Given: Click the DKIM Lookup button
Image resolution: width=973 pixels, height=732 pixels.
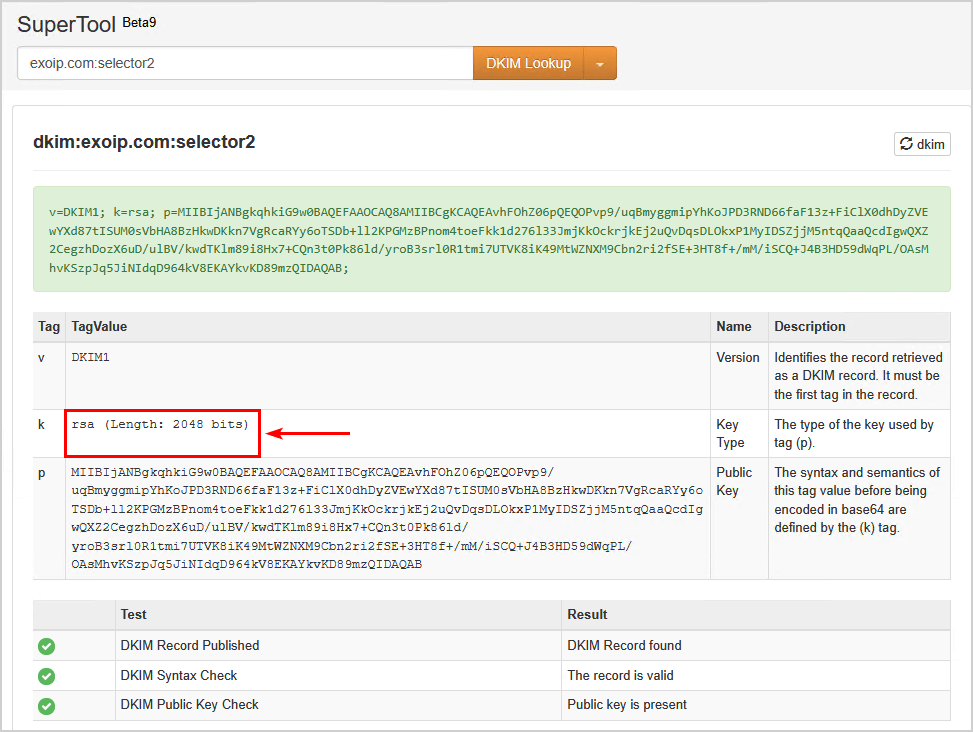Looking at the screenshot, I should click(528, 63).
